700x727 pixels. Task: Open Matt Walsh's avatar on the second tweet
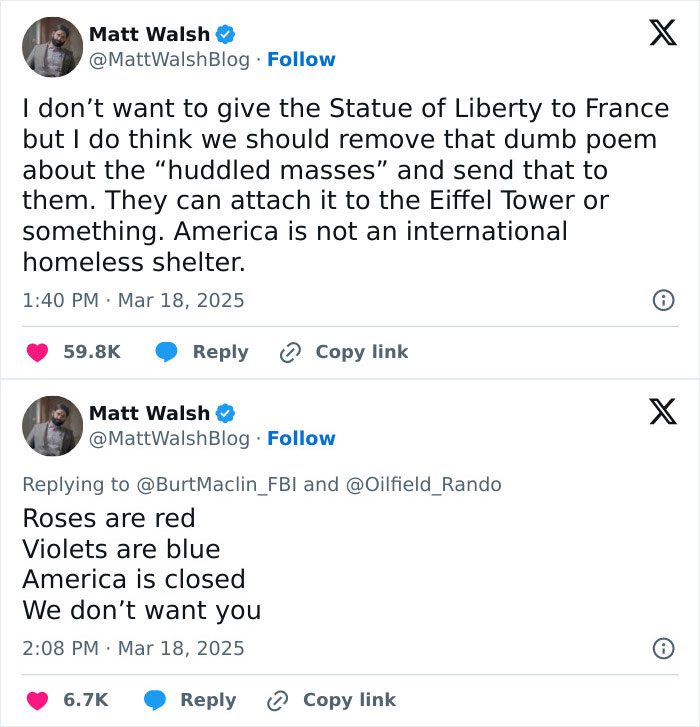pyautogui.click(x=52, y=425)
